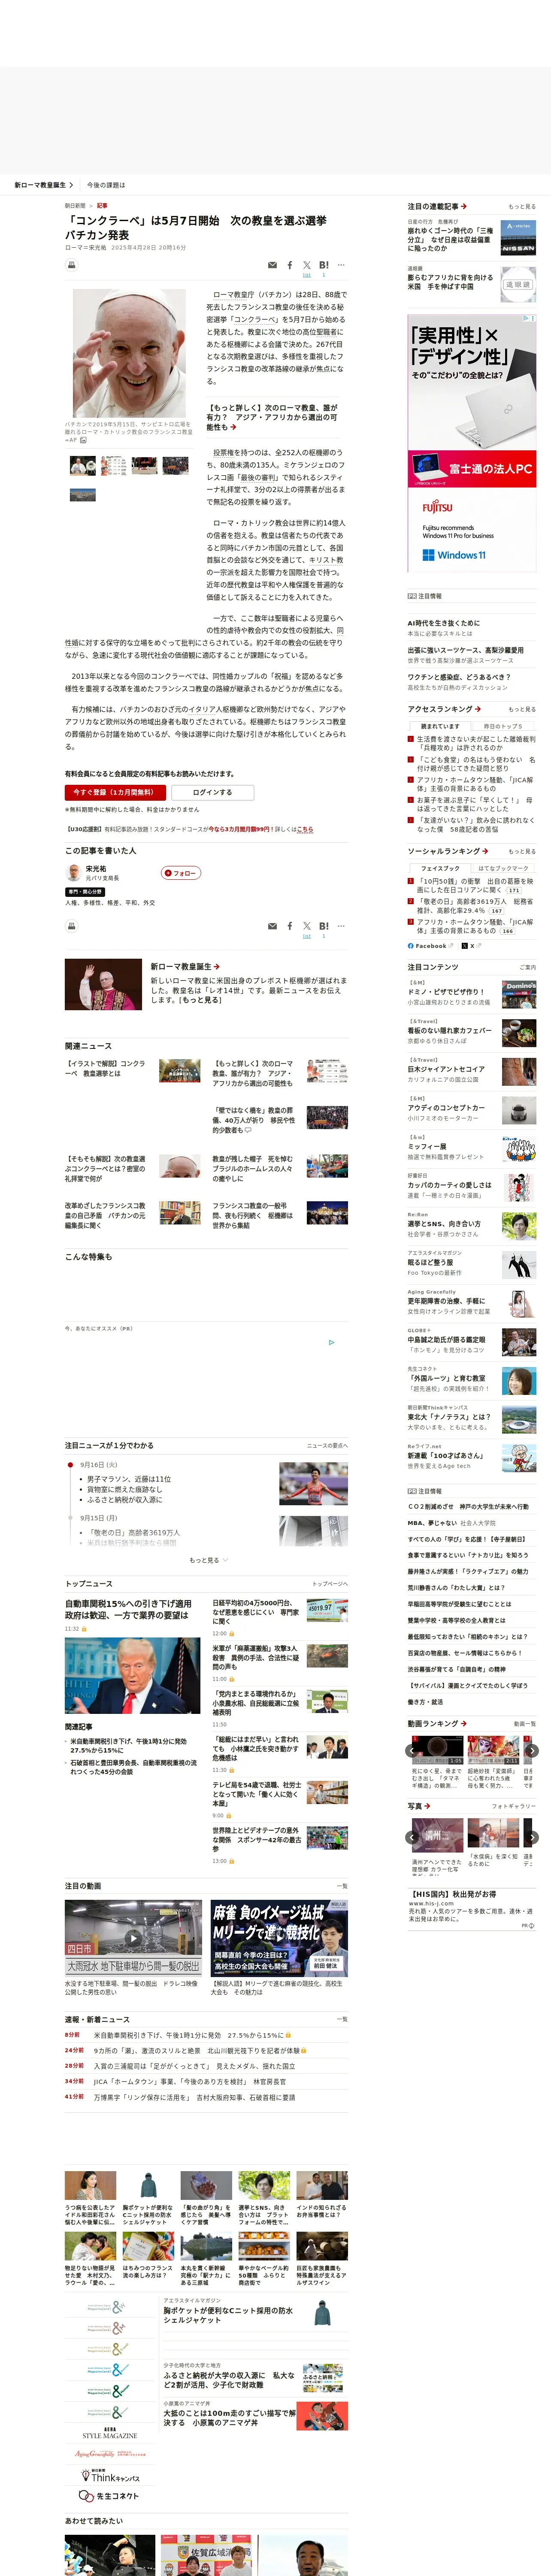The width and height of the screenshot is (551, 2576).
Task: Click Hatena bookmark B! icon under headline
Action: point(323,265)
